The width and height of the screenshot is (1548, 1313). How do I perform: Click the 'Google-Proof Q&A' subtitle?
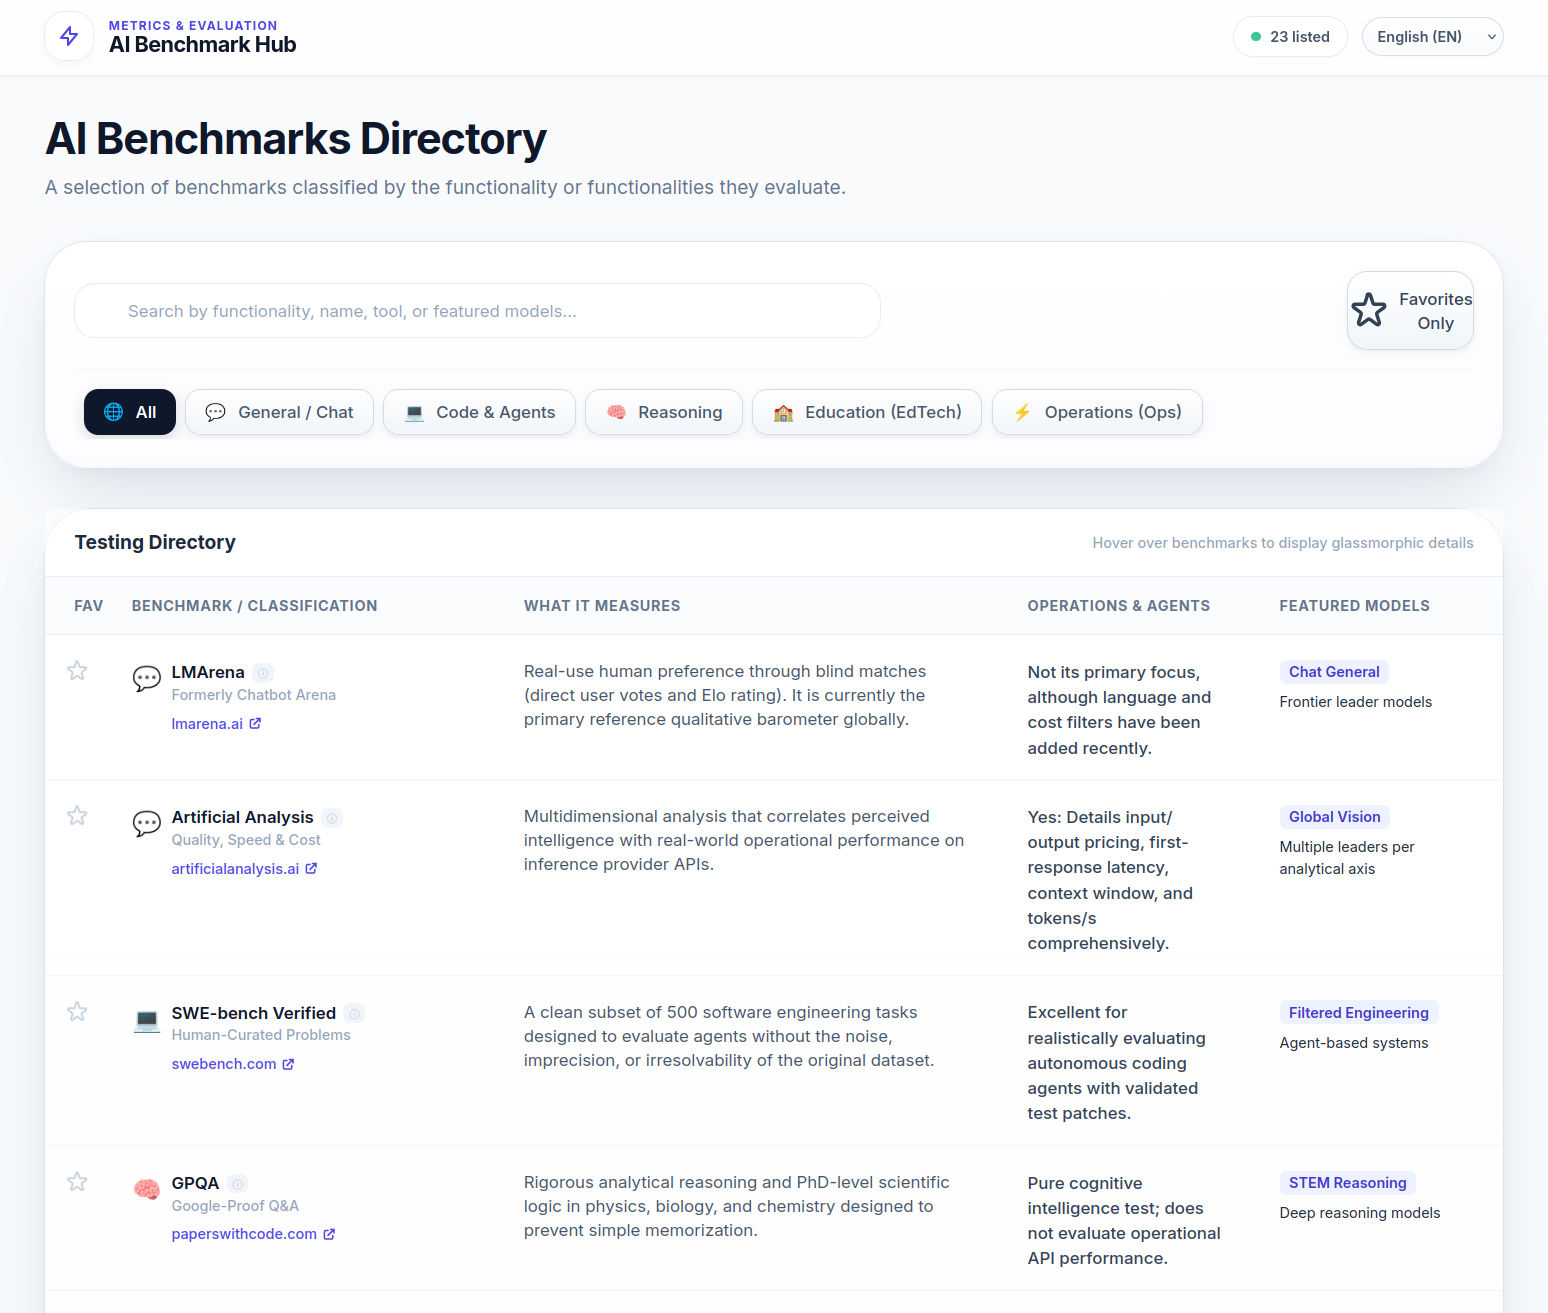(x=235, y=1206)
